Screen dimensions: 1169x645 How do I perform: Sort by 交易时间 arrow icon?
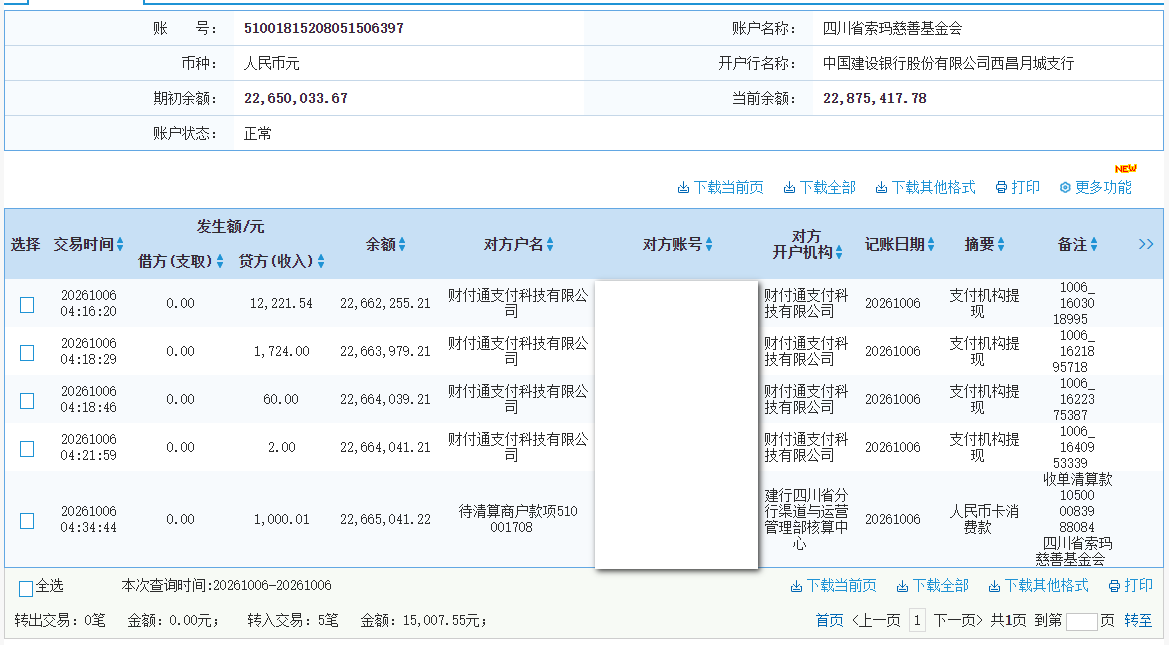coord(120,245)
